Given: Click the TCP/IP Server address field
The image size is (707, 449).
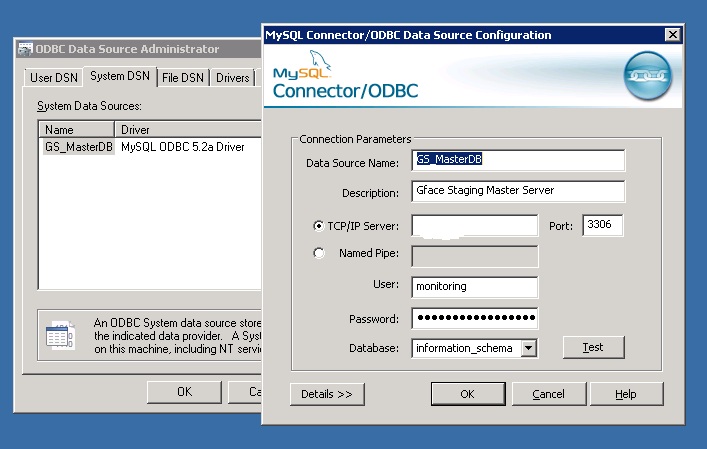Looking at the screenshot, I should coord(475,225).
